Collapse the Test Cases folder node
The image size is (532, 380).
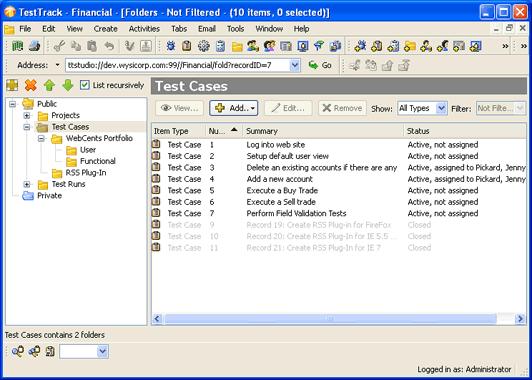click(x=27, y=127)
